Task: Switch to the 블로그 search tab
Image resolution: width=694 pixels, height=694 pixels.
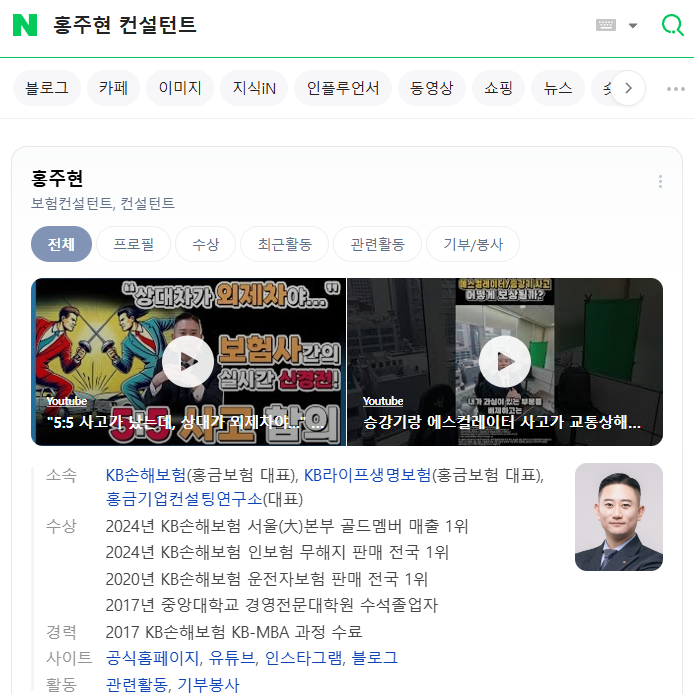Action: click(47, 88)
